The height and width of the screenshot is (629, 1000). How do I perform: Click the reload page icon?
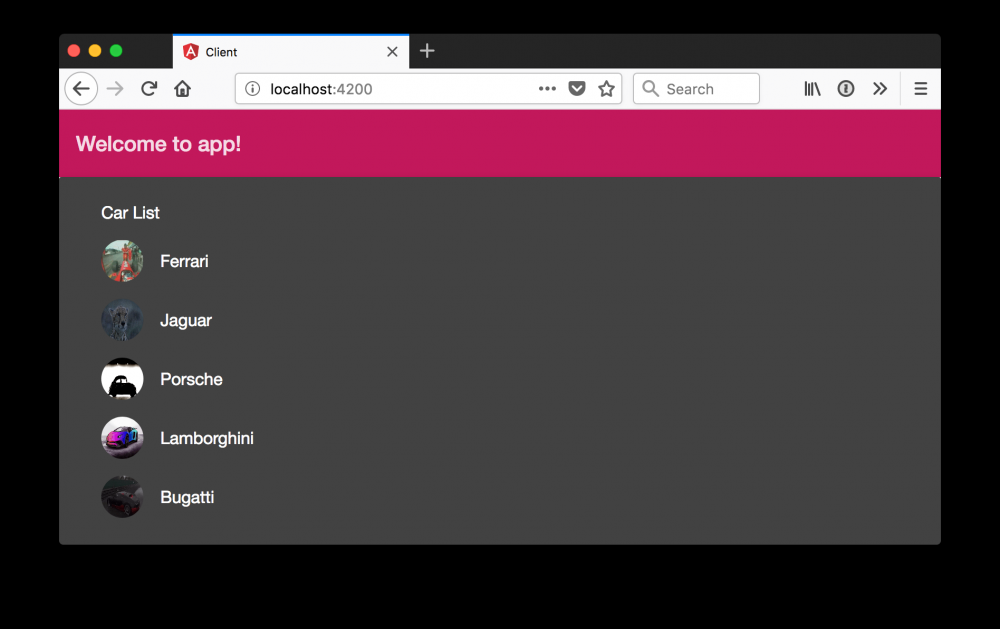click(x=148, y=88)
